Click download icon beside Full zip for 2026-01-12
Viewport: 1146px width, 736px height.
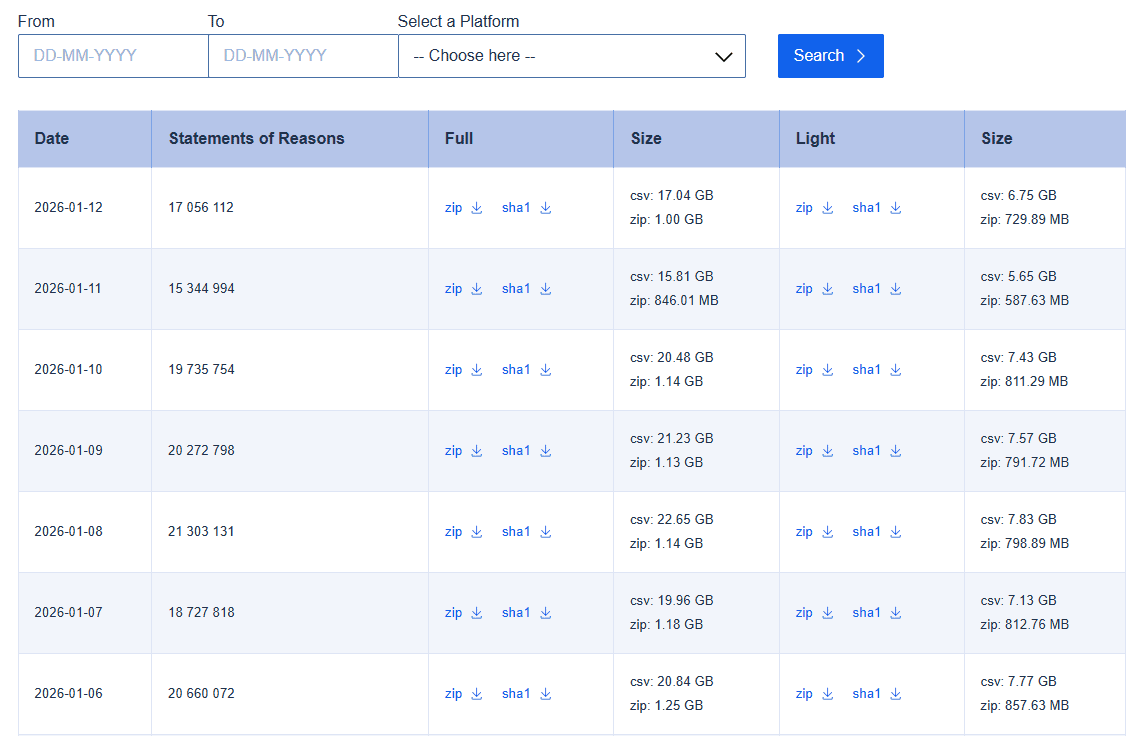coord(477,208)
